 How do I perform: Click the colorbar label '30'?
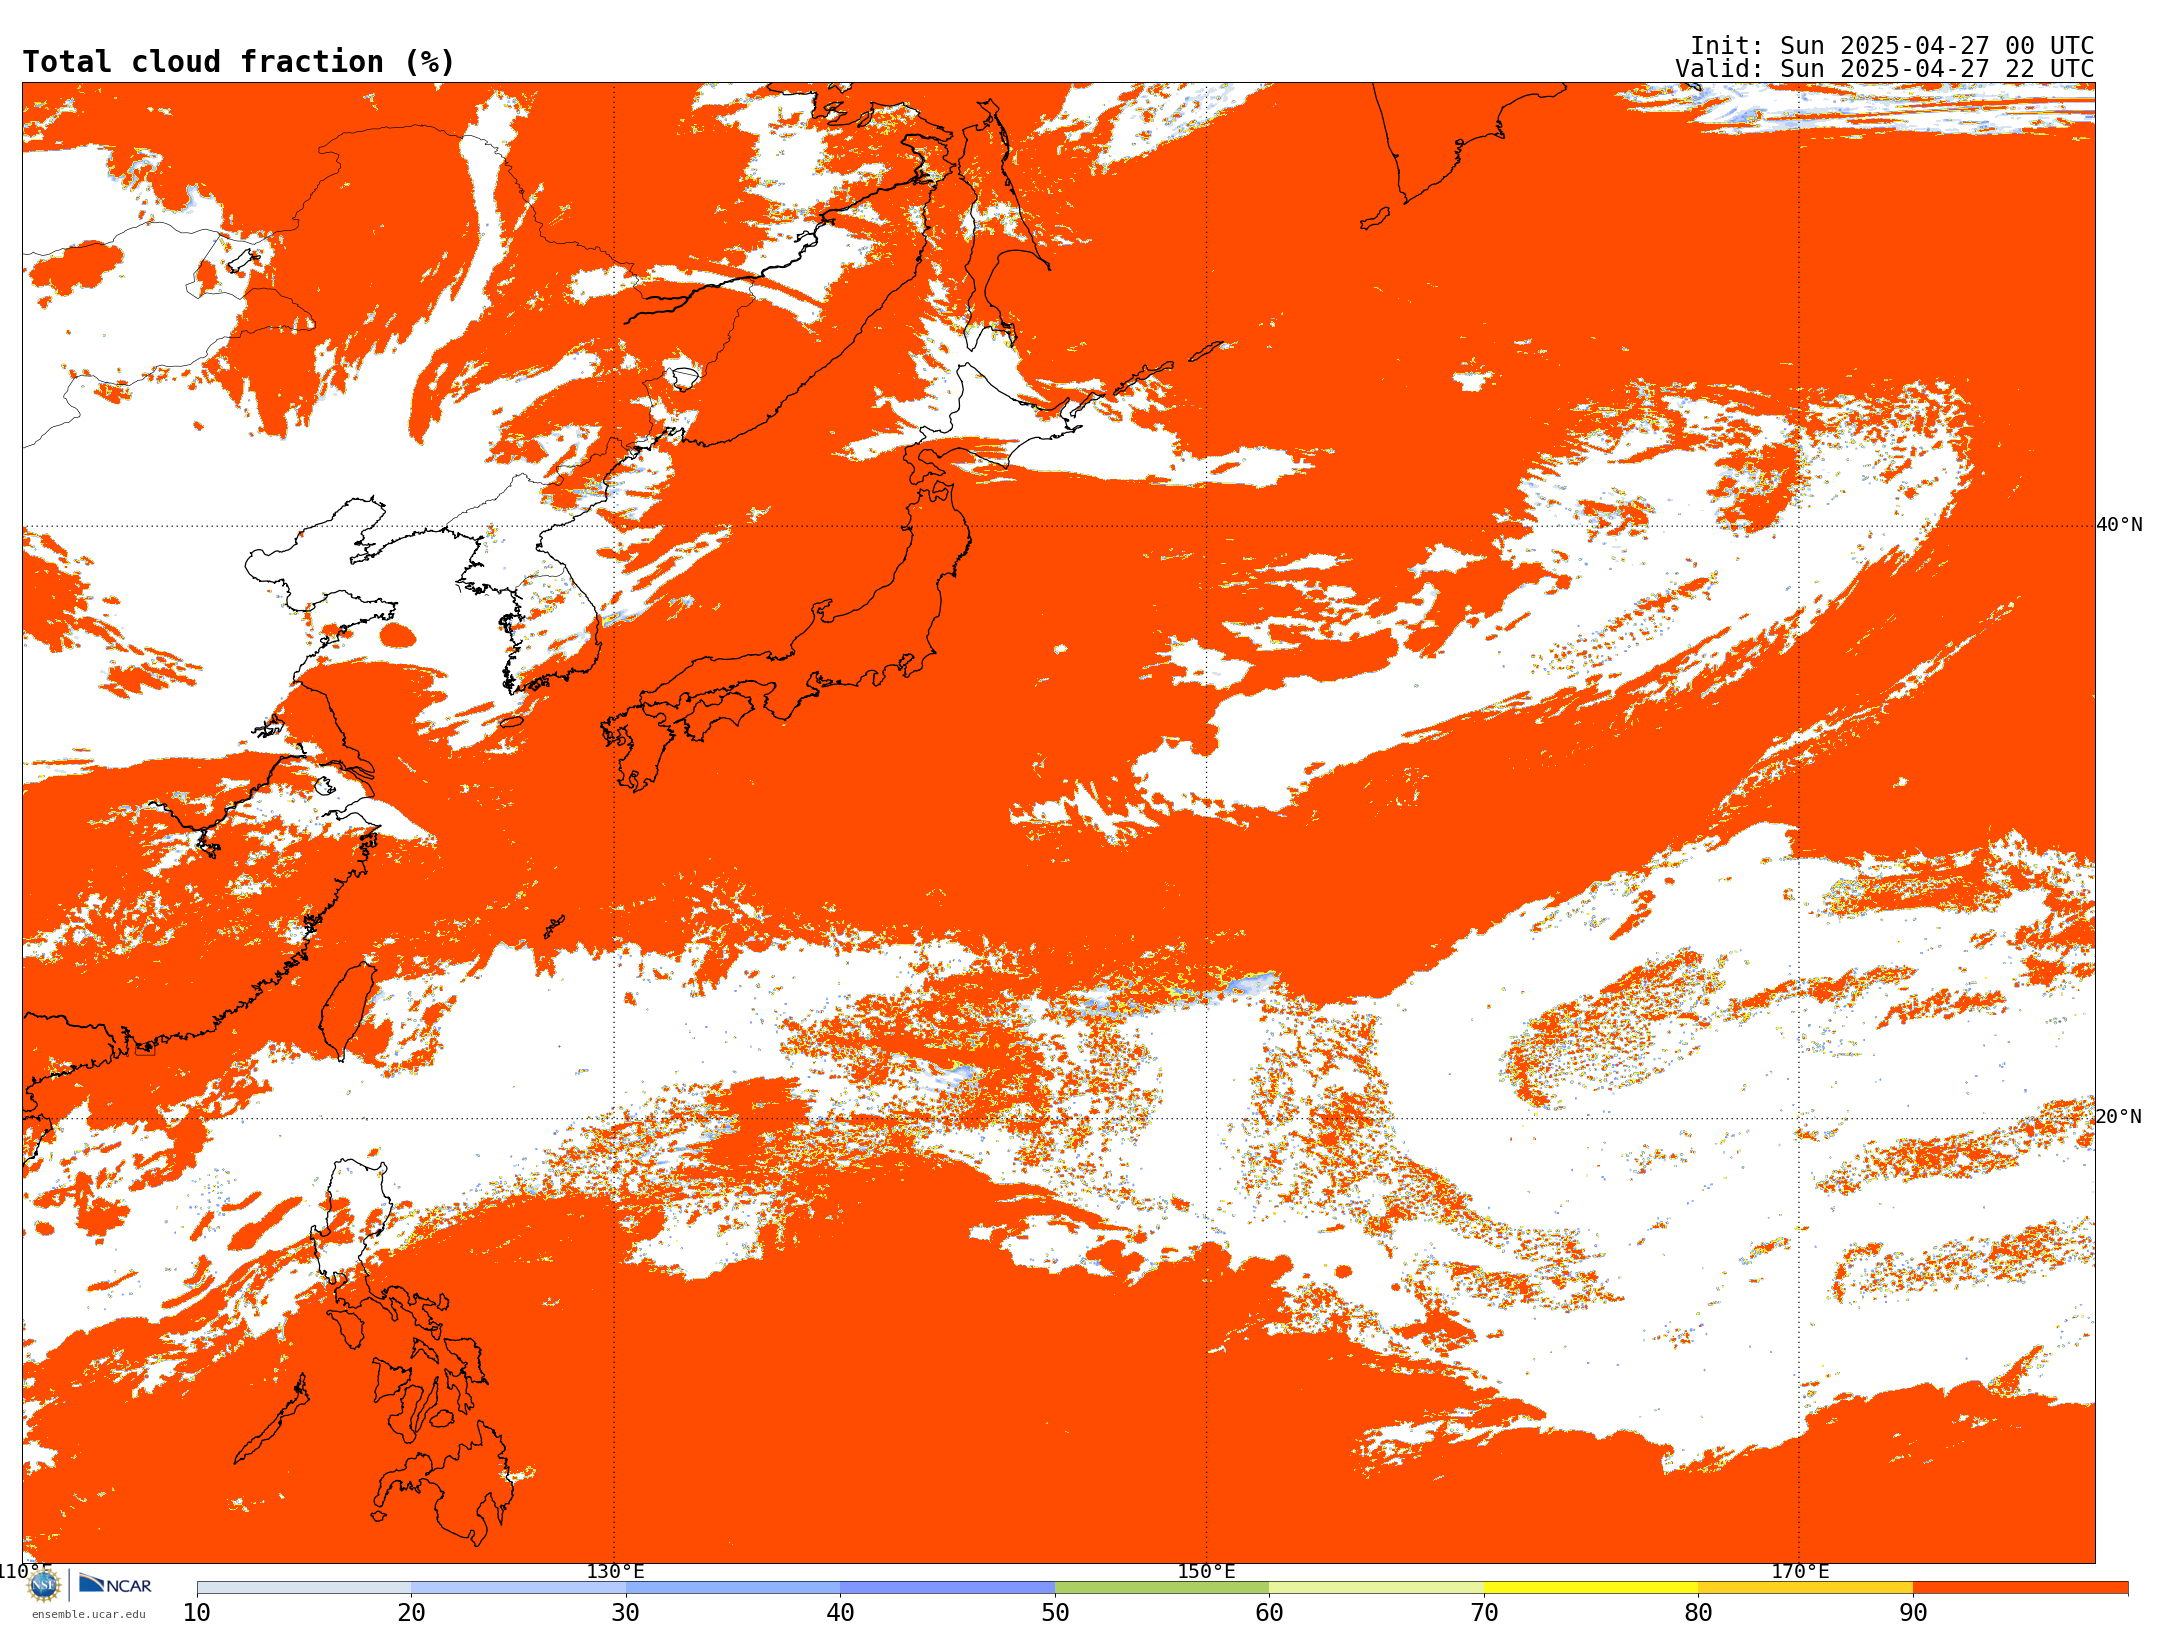point(626,1612)
